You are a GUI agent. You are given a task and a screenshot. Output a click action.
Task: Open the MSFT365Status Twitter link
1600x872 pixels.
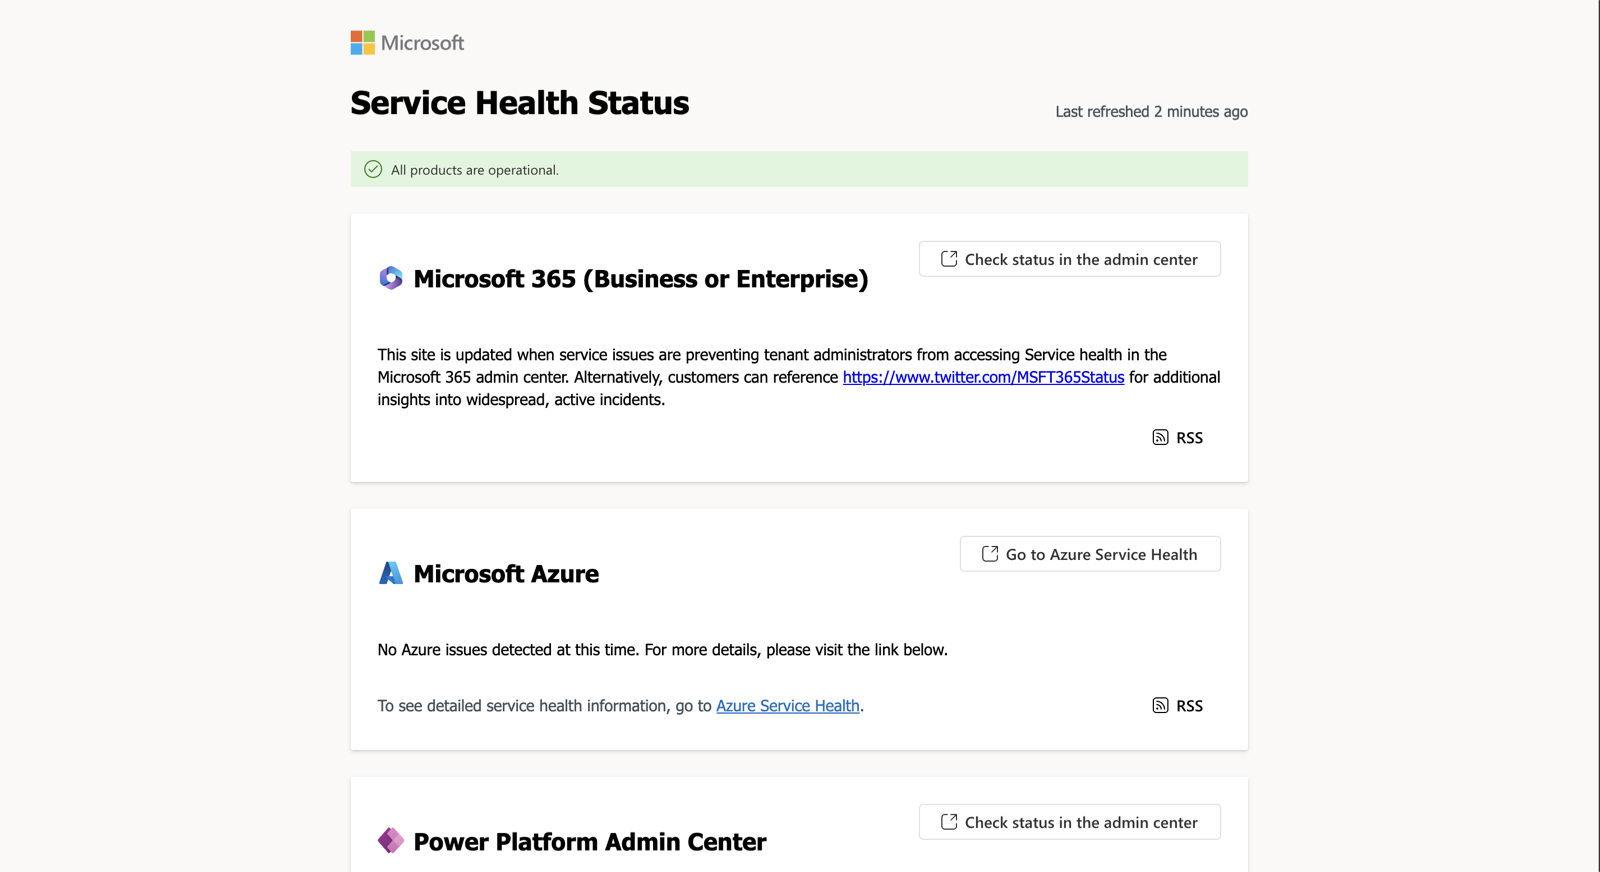983,377
